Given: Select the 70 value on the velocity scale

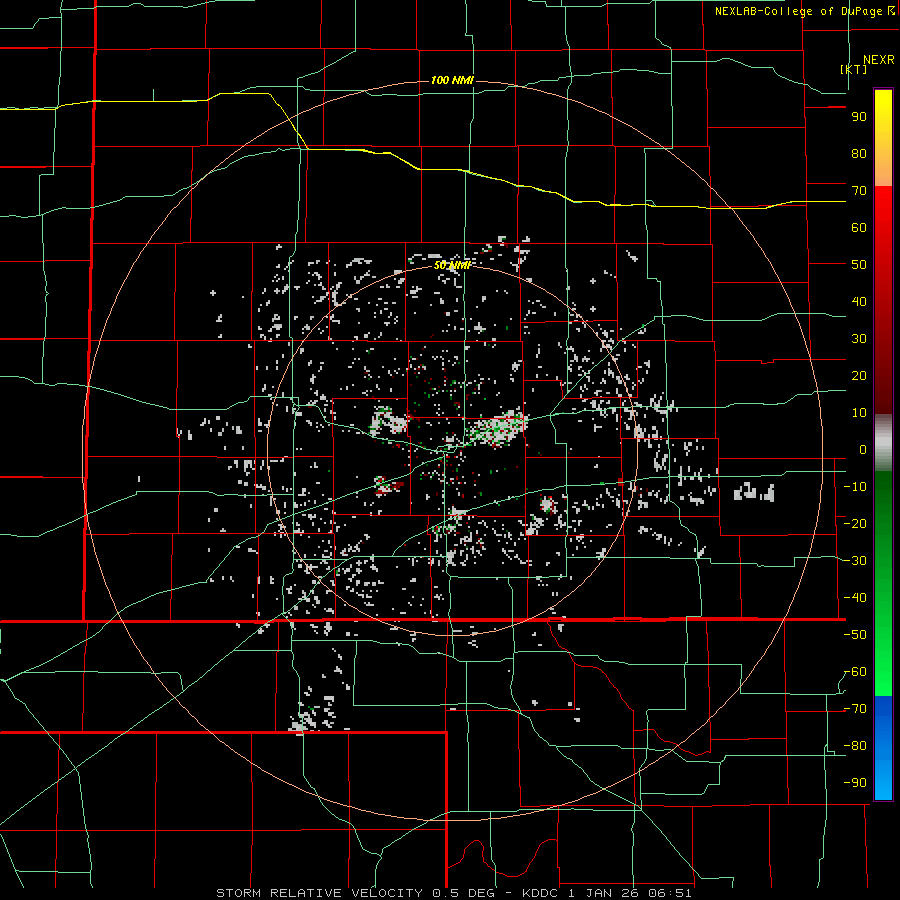Looking at the screenshot, I should [x=859, y=191].
